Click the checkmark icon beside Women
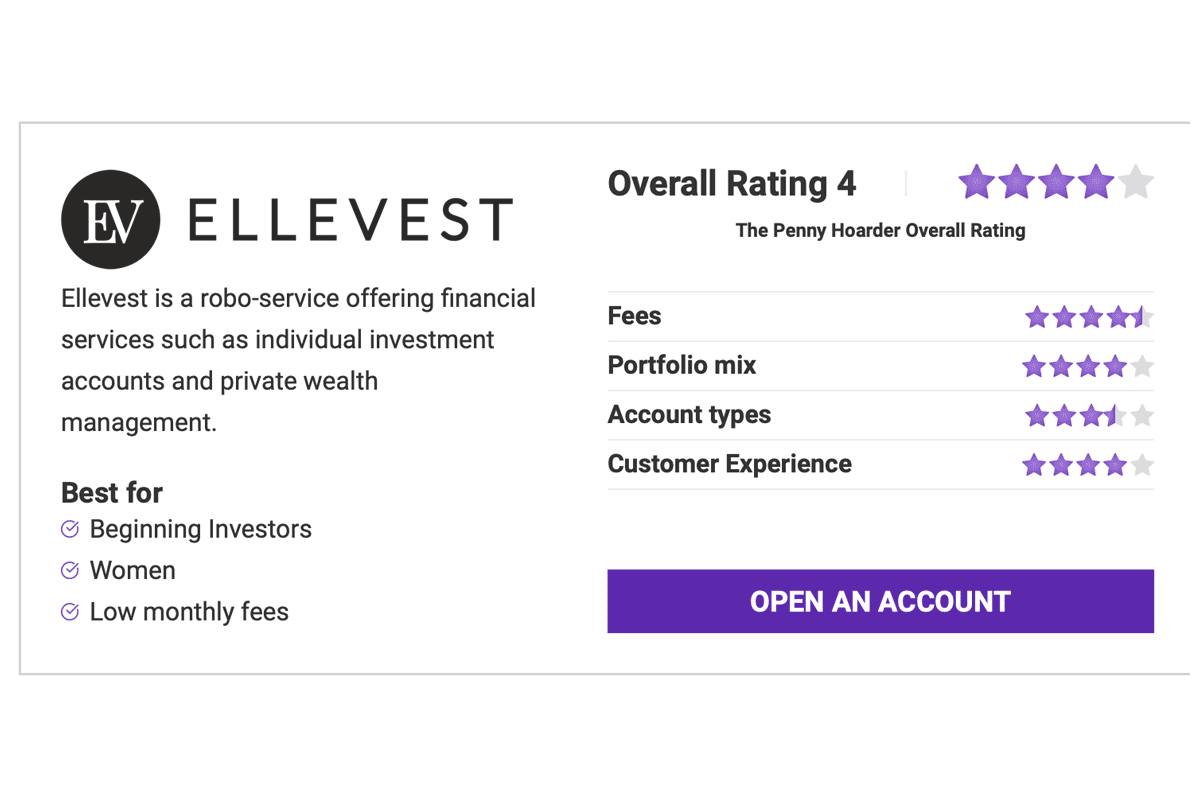The height and width of the screenshot is (800, 1200). point(70,570)
